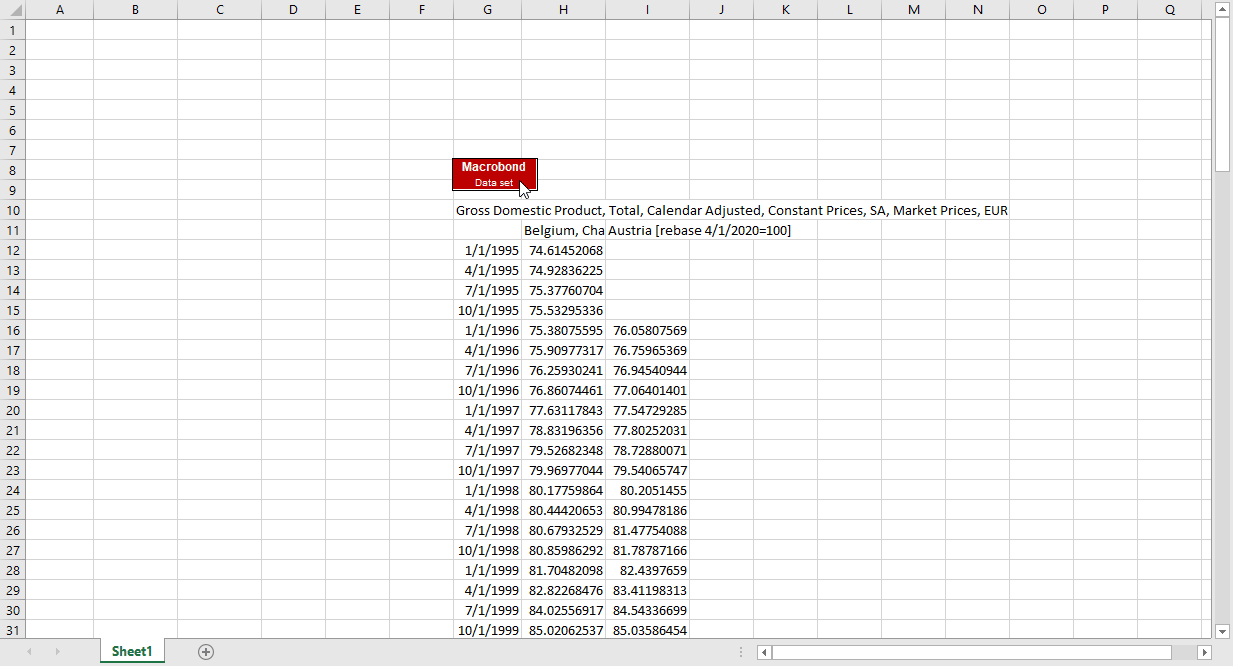The image size is (1233, 666).
Task: Select column D header
Action: coord(293,9)
